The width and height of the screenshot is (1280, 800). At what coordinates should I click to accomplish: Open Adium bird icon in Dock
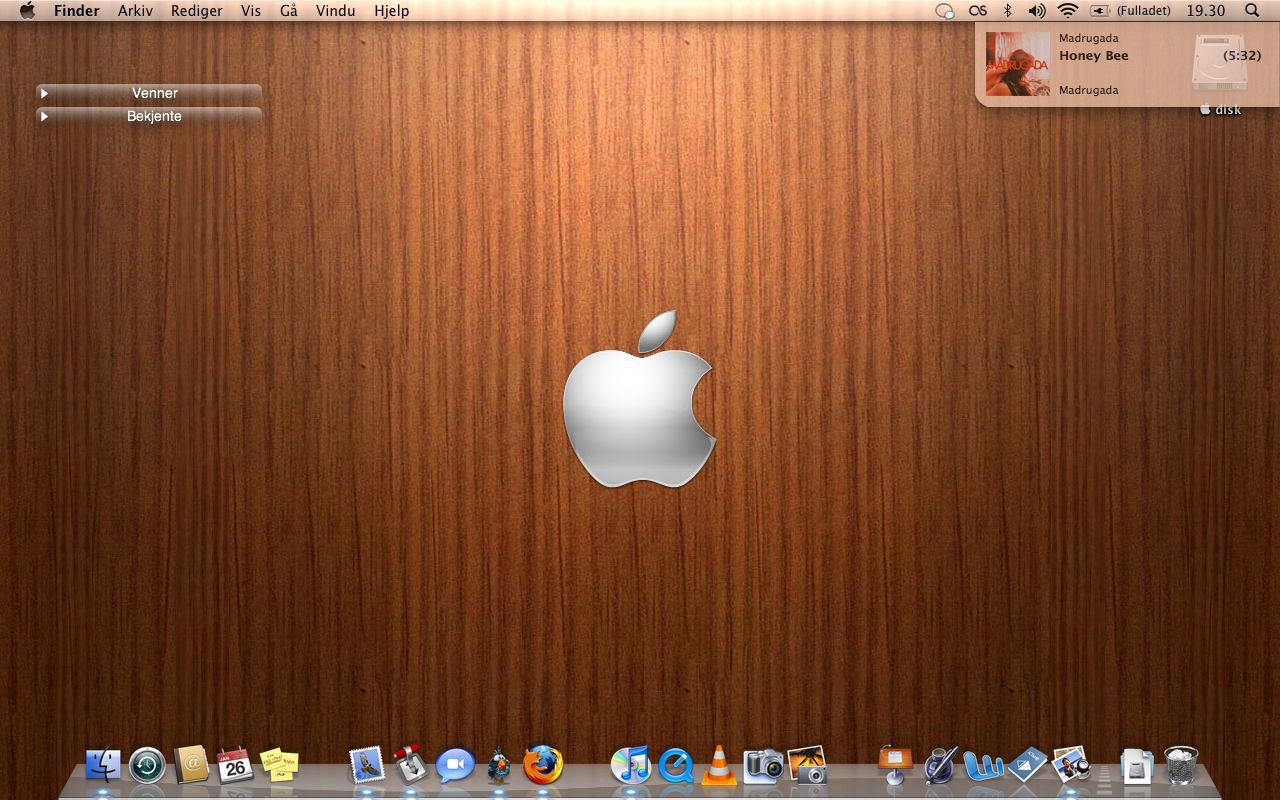[x=499, y=765]
